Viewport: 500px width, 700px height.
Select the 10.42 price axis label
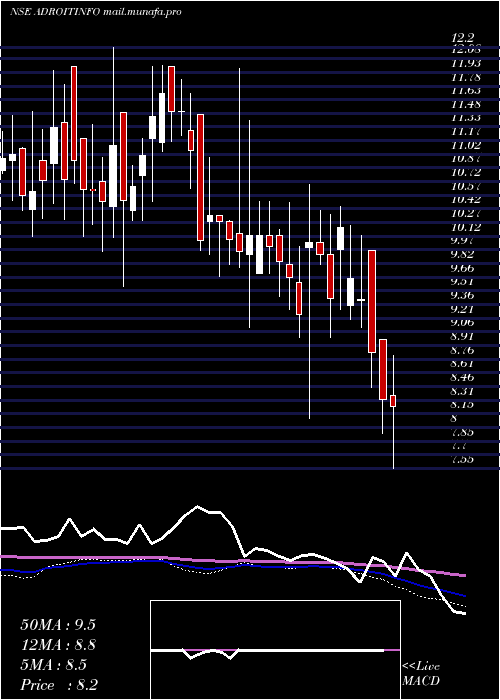click(466, 200)
